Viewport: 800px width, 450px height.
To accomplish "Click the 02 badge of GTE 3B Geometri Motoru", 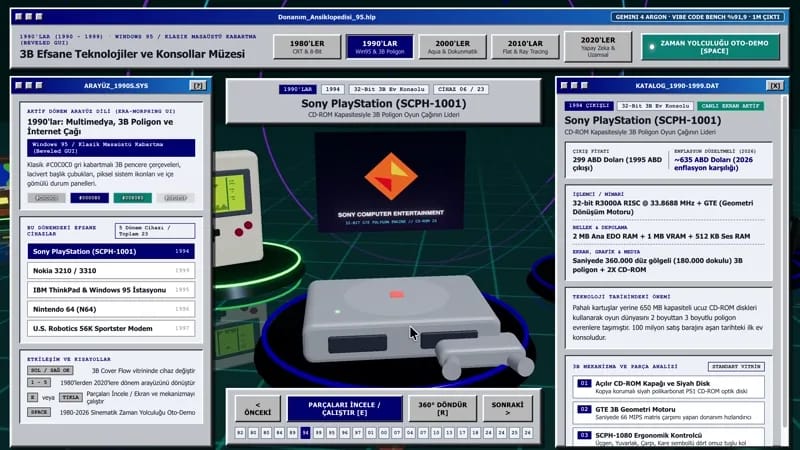I will point(584,409).
